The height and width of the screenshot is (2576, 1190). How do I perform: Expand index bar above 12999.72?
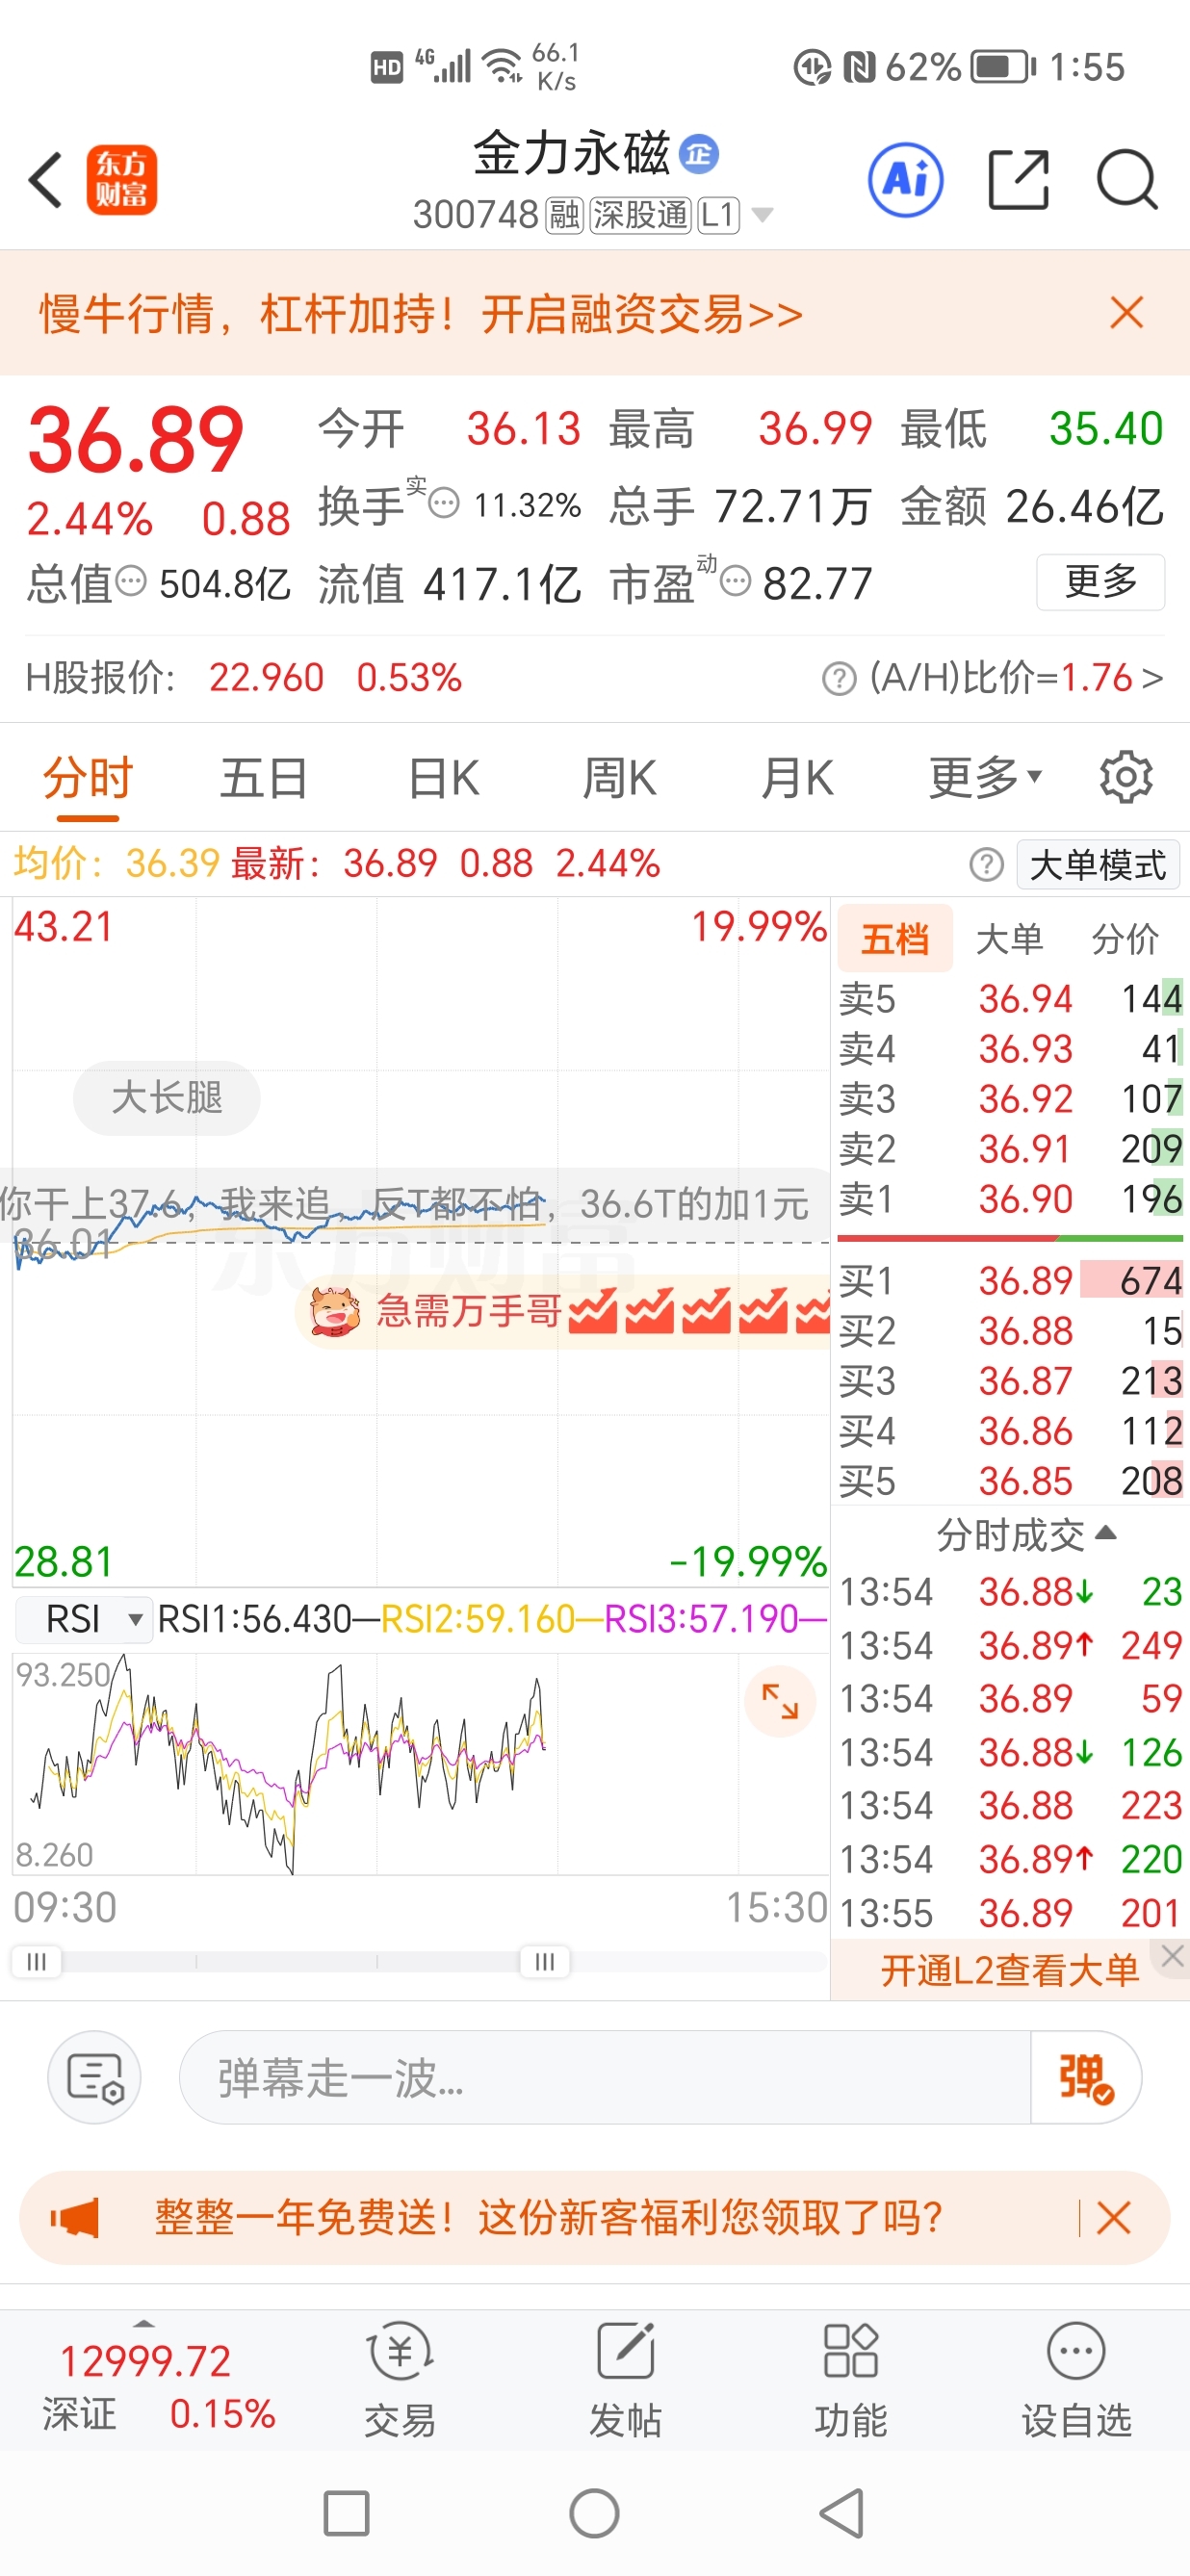144,2324
